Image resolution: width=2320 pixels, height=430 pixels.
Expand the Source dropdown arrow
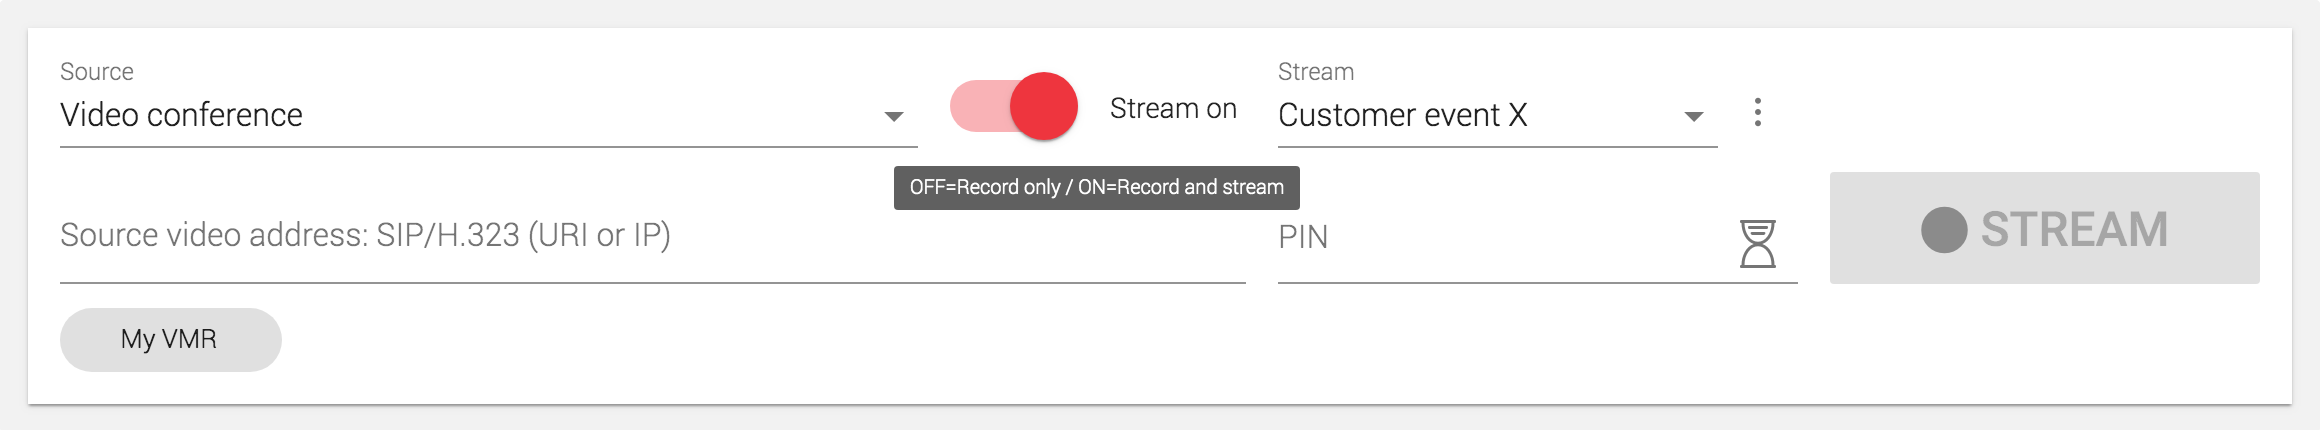click(x=894, y=117)
